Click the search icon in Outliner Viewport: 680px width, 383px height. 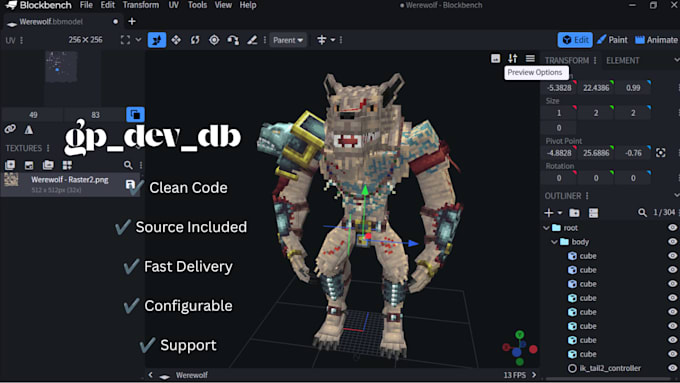[642, 213]
